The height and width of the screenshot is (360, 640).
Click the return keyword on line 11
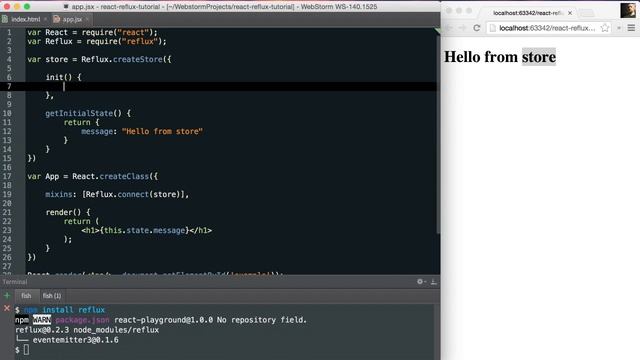(77, 122)
